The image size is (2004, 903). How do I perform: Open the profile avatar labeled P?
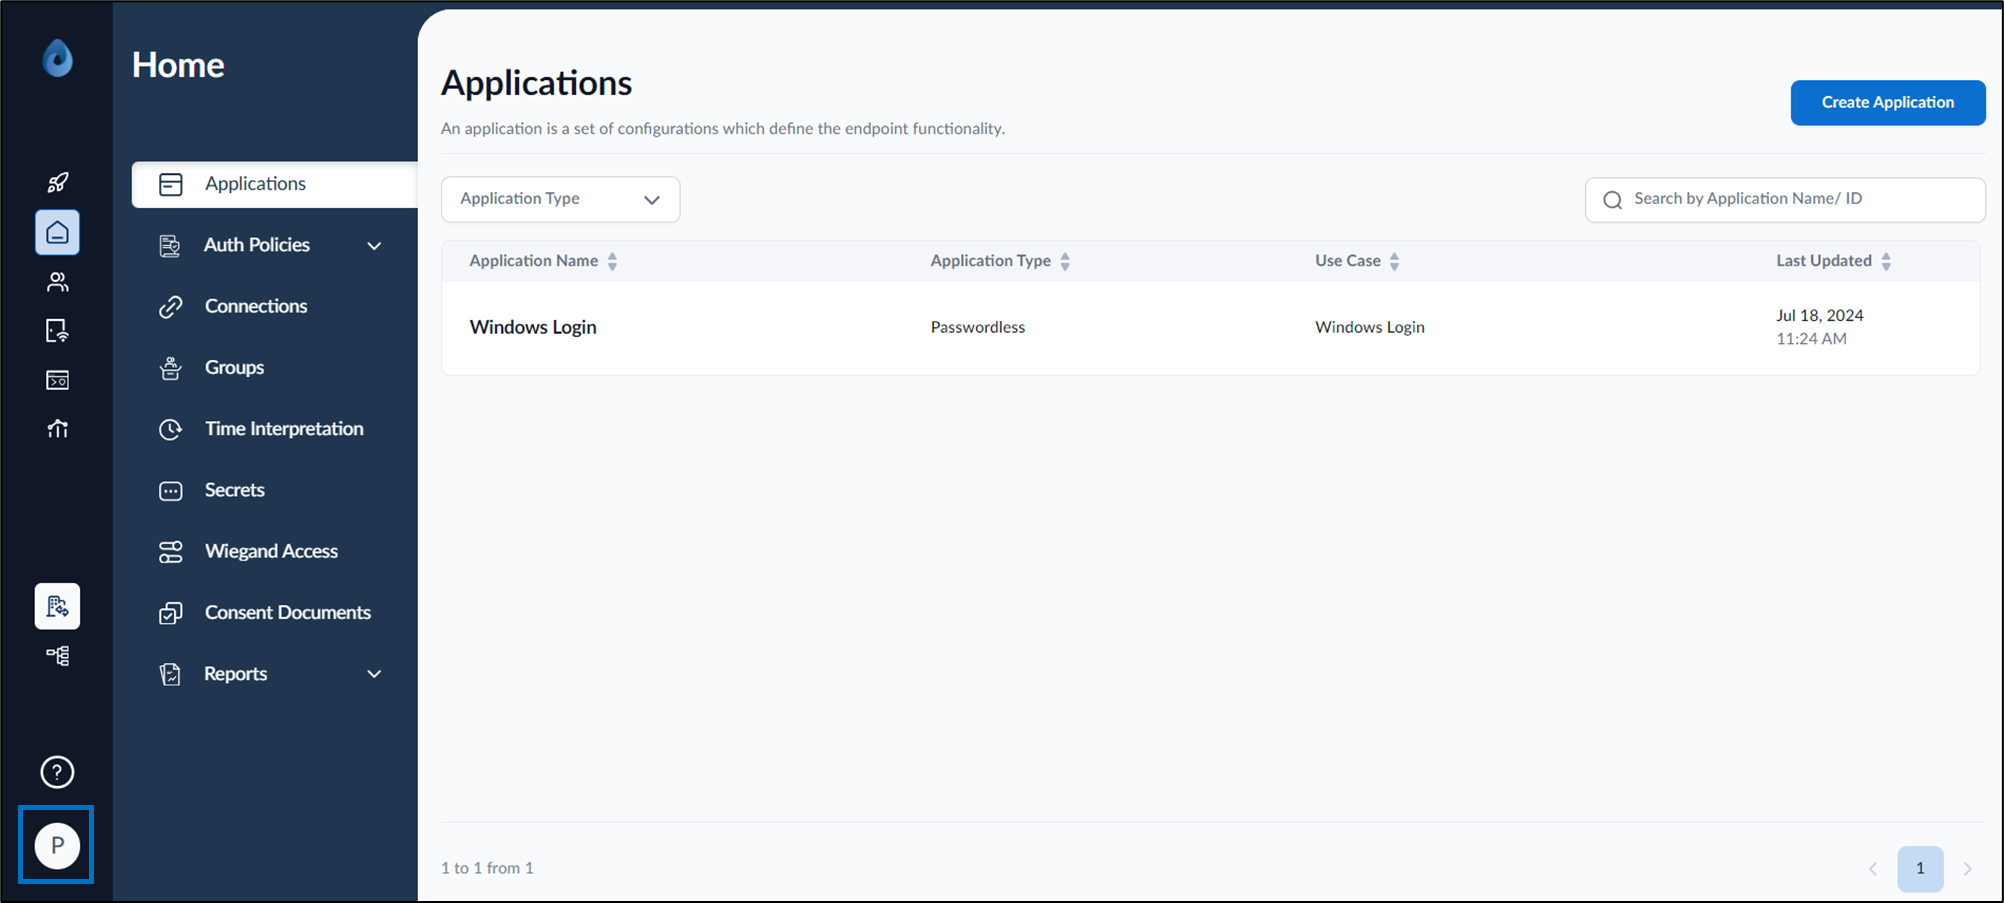click(x=57, y=846)
